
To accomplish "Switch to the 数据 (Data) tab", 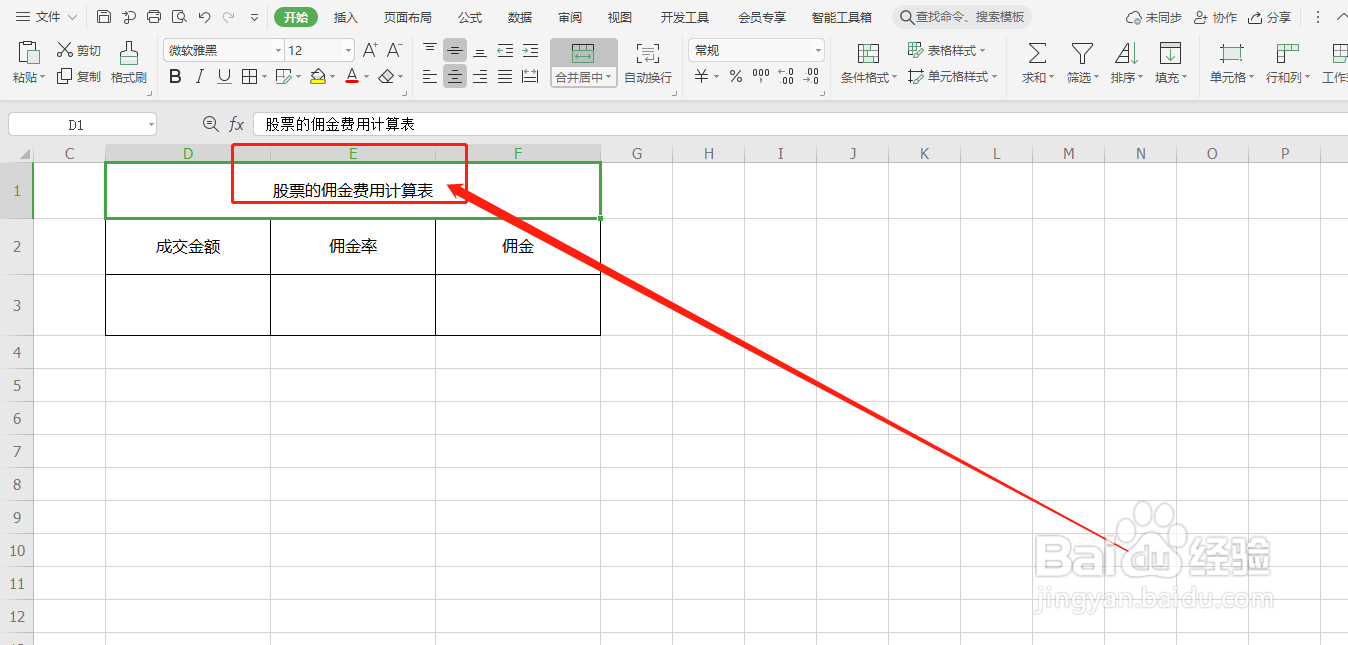I will click(x=520, y=17).
